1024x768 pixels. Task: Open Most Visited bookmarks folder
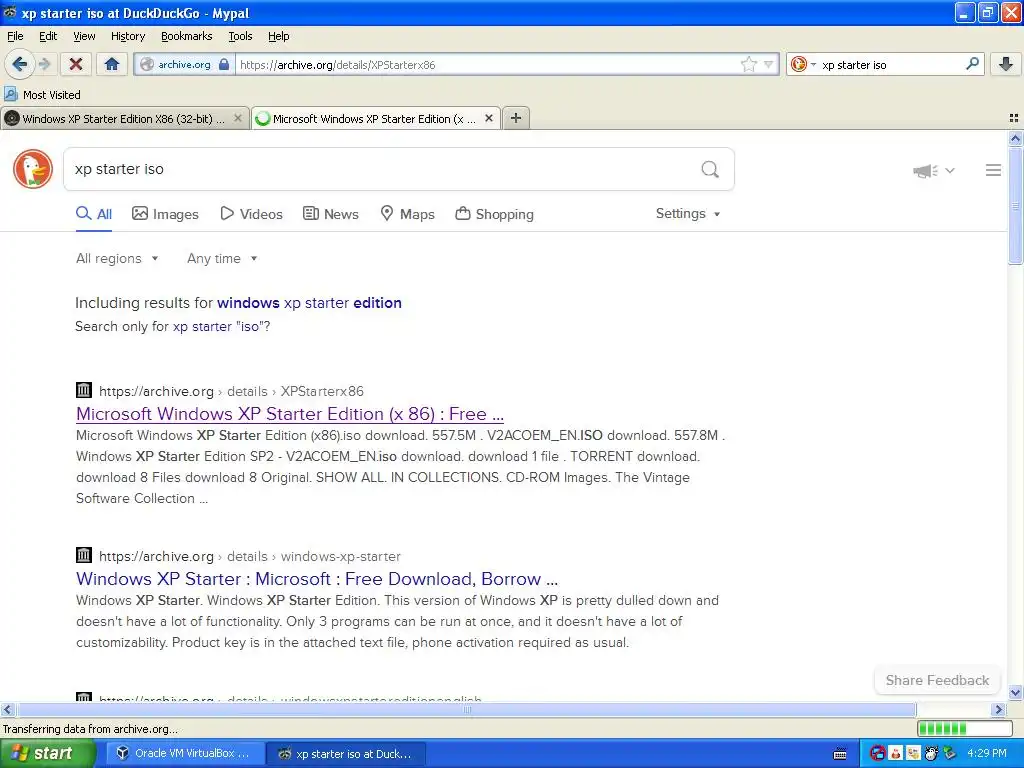click(x=42, y=95)
